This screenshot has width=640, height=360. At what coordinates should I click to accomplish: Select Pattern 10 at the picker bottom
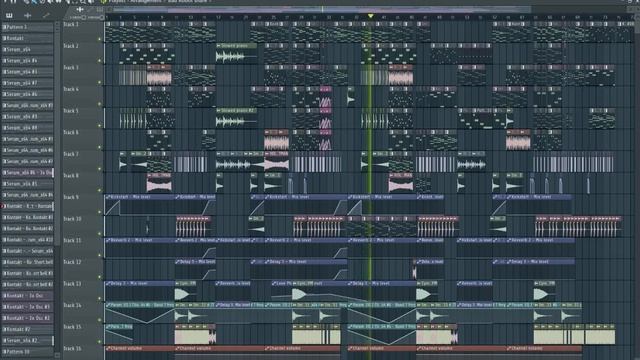pos(27,351)
